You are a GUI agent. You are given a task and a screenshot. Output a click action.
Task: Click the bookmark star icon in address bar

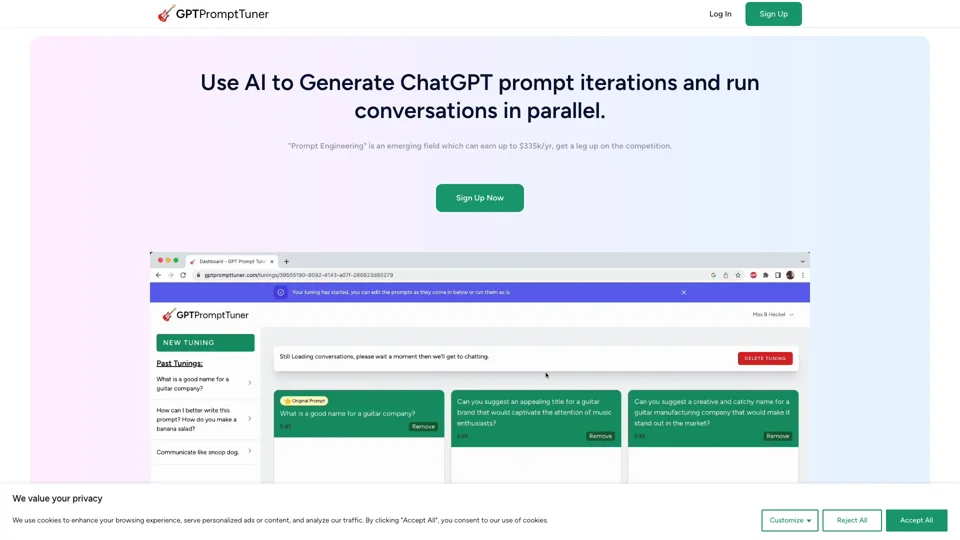[x=738, y=276]
